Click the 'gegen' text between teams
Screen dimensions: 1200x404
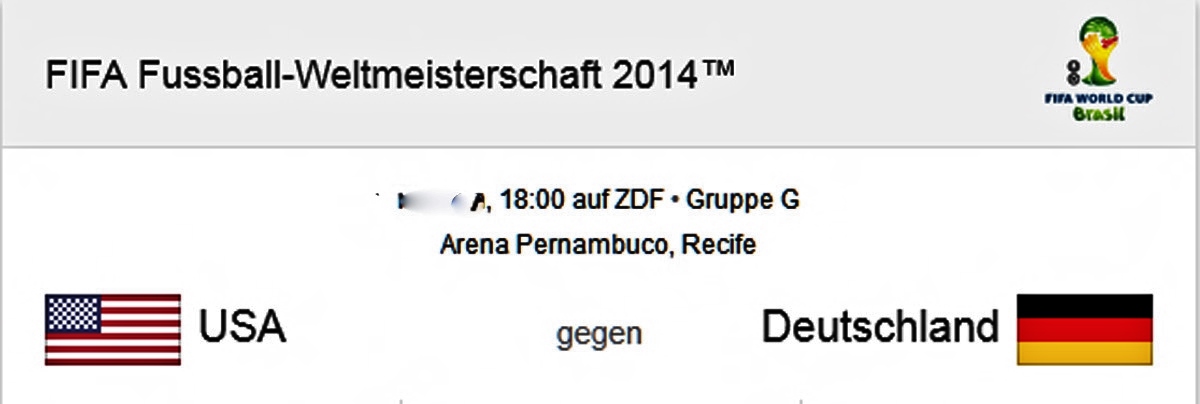pyautogui.click(x=599, y=334)
